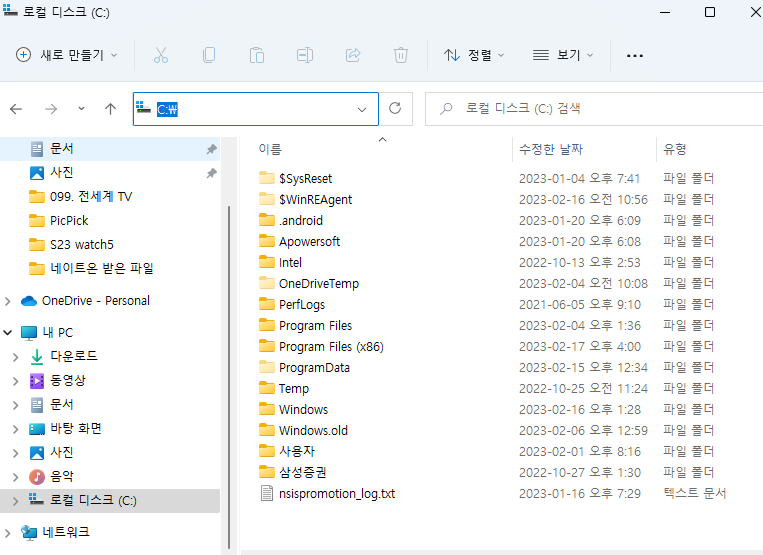
Task: Select nsispromotion_log.txt file icon
Action: click(267, 493)
